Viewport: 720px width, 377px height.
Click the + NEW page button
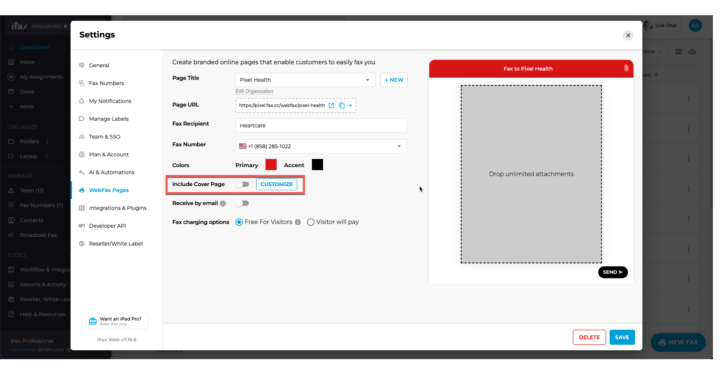click(x=394, y=80)
